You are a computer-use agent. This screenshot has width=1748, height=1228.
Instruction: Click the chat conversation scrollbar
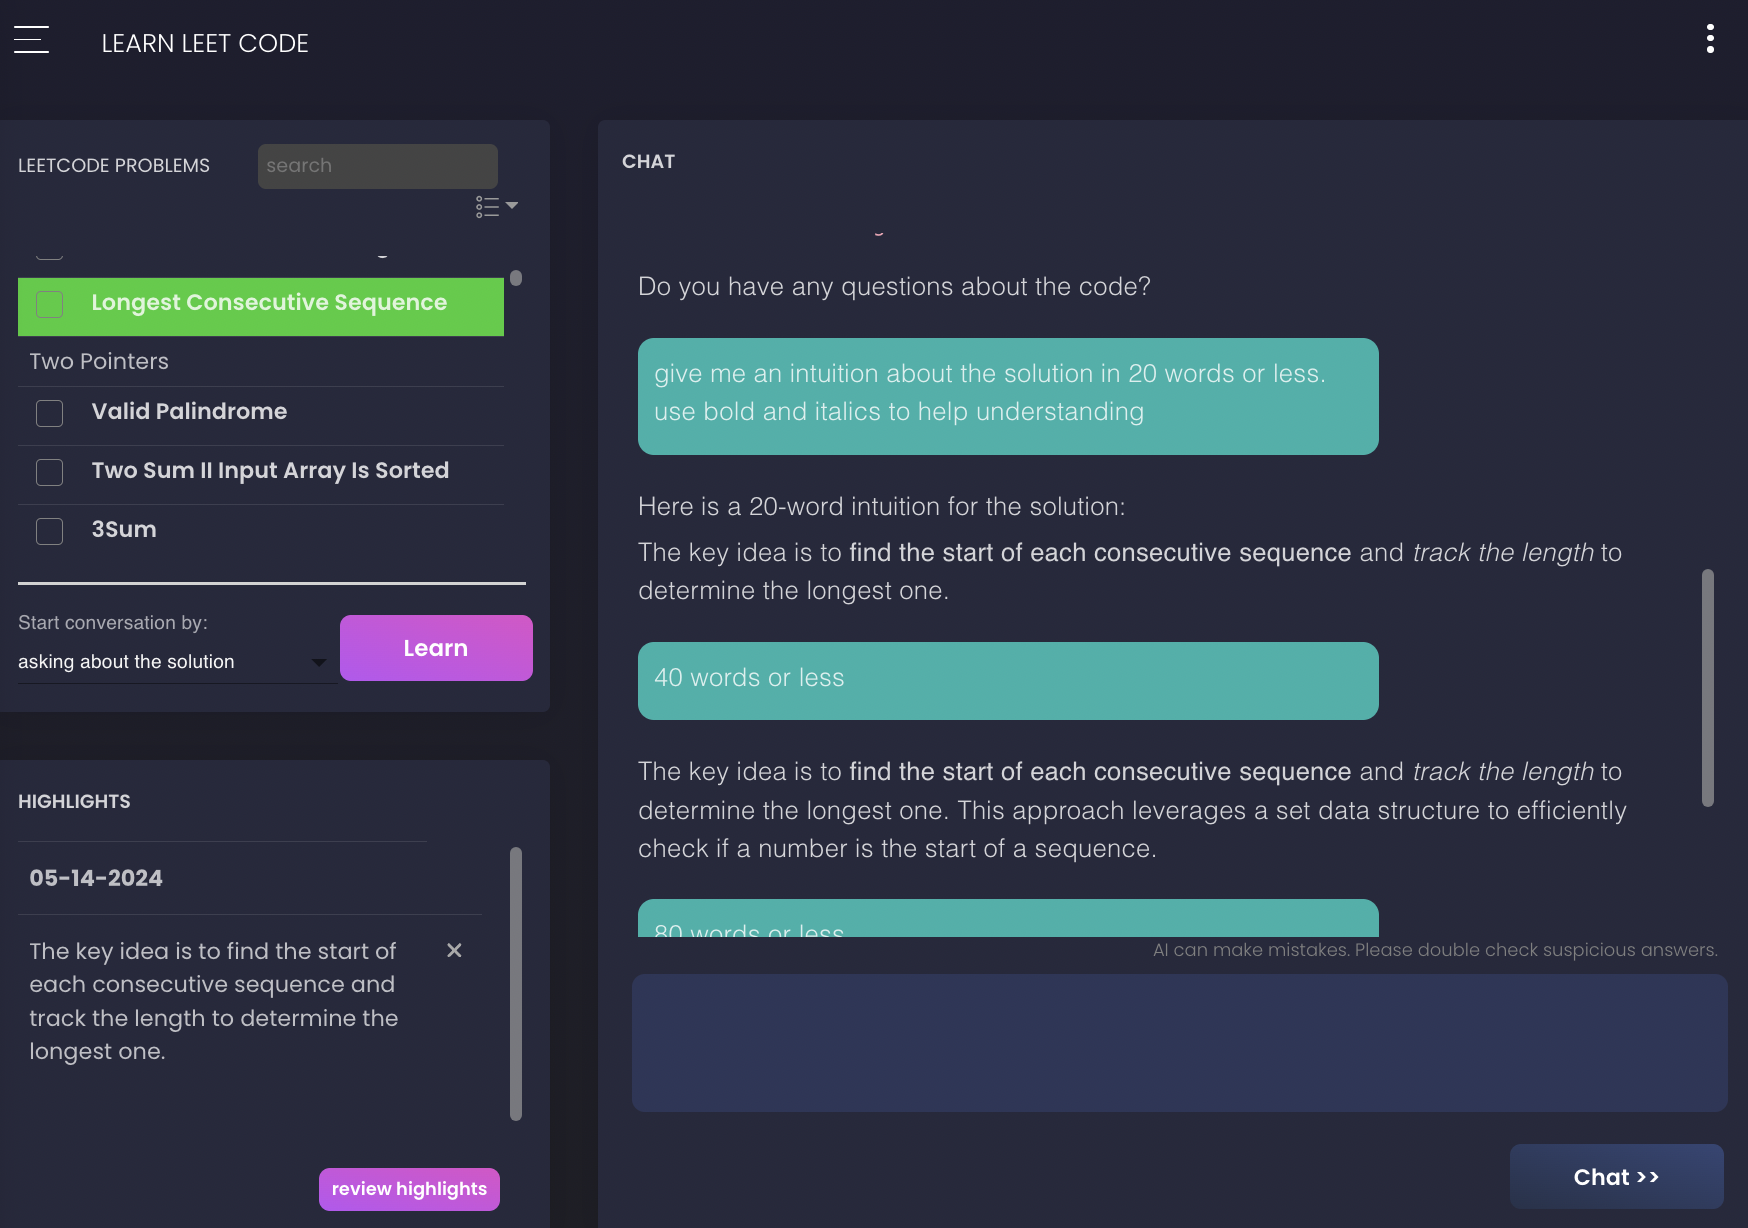1708,687
